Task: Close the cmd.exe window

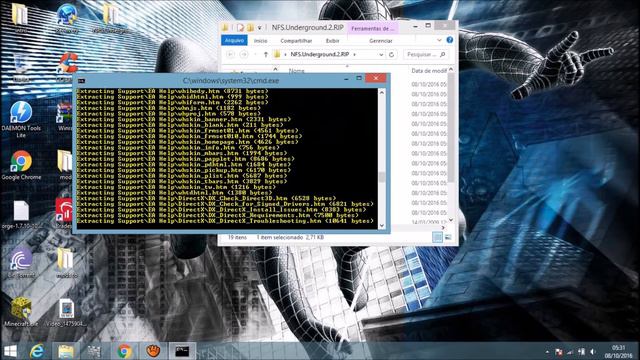Action: pyautogui.click(x=376, y=78)
